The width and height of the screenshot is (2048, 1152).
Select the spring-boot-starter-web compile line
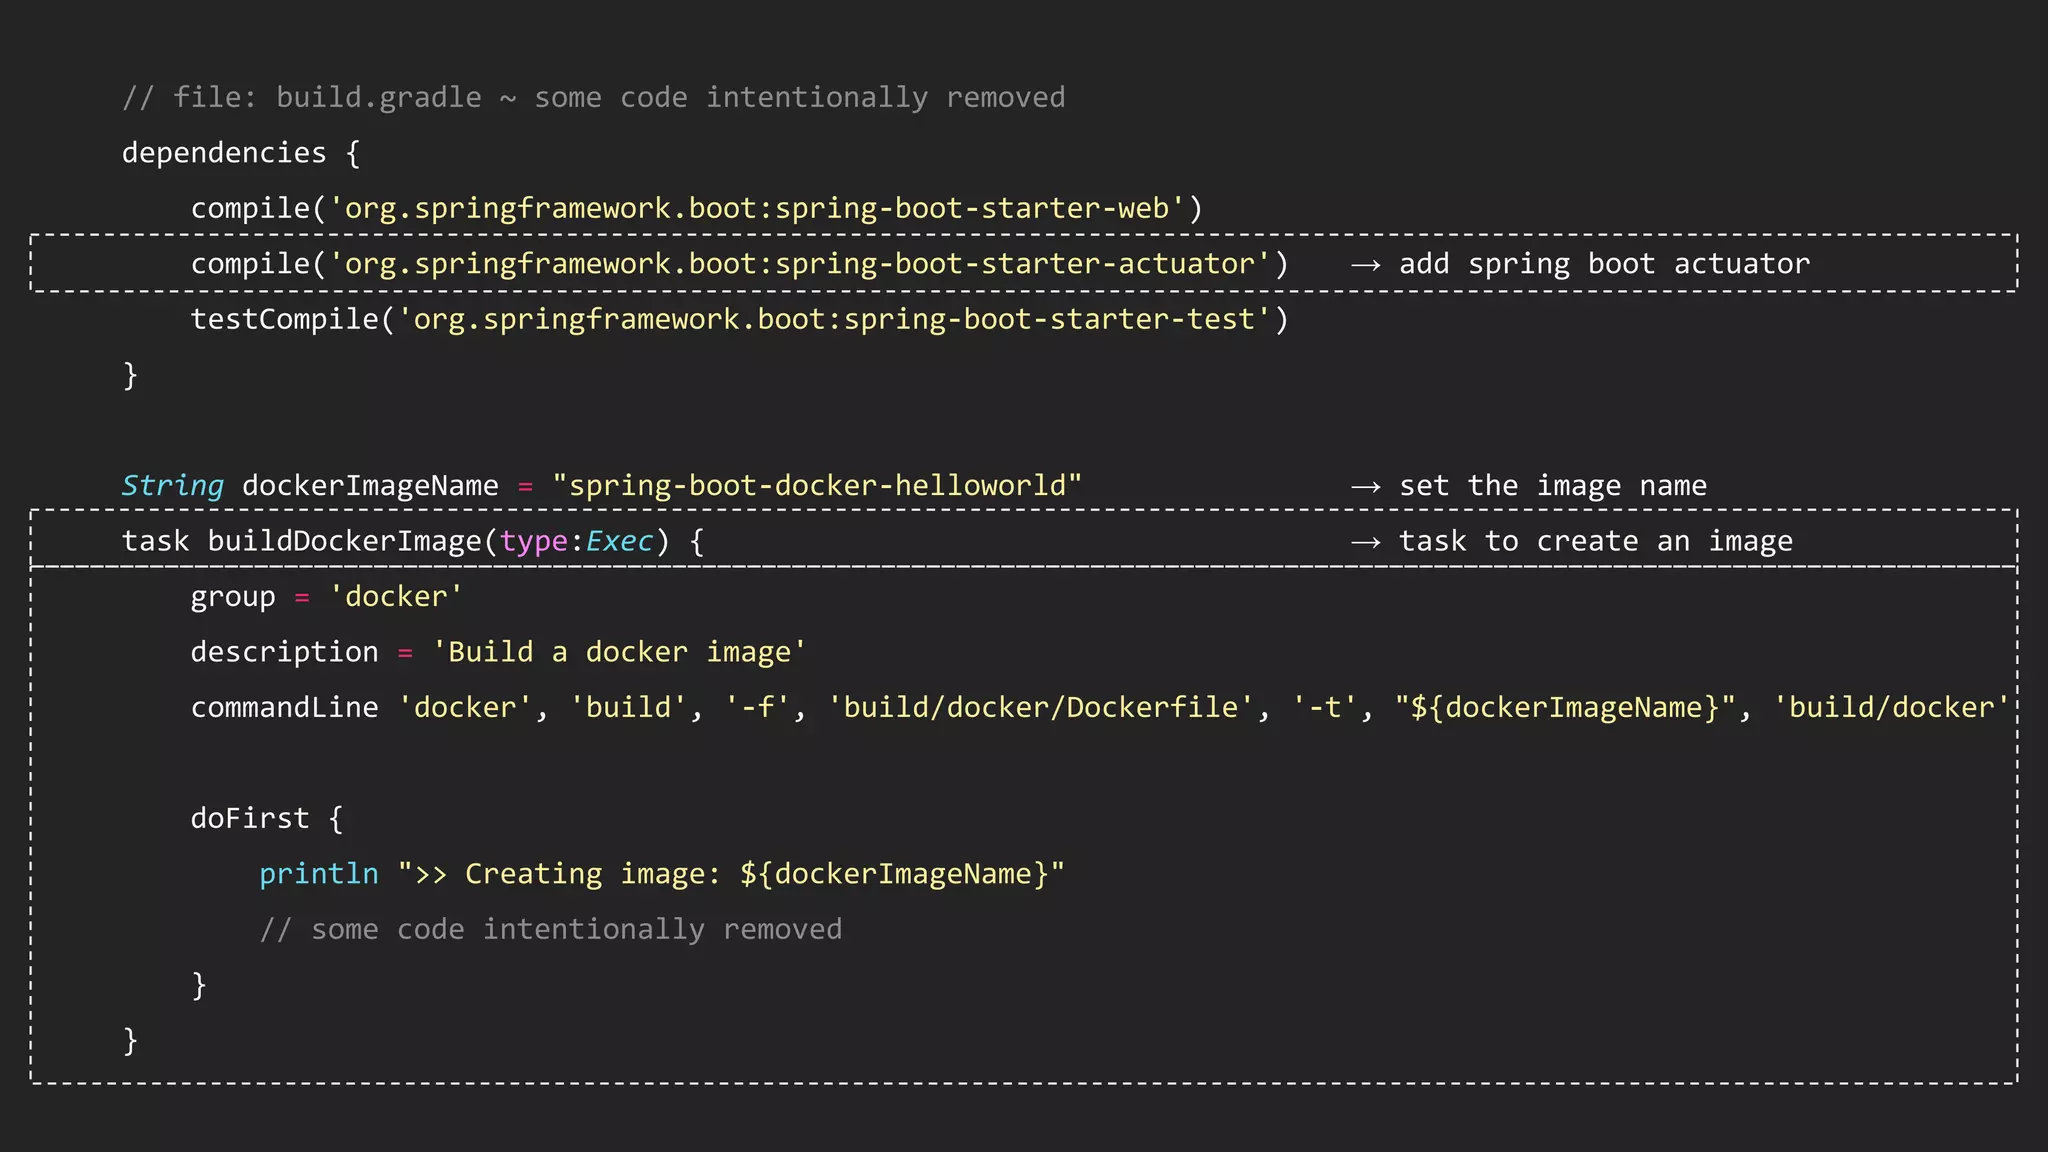(x=697, y=208)
